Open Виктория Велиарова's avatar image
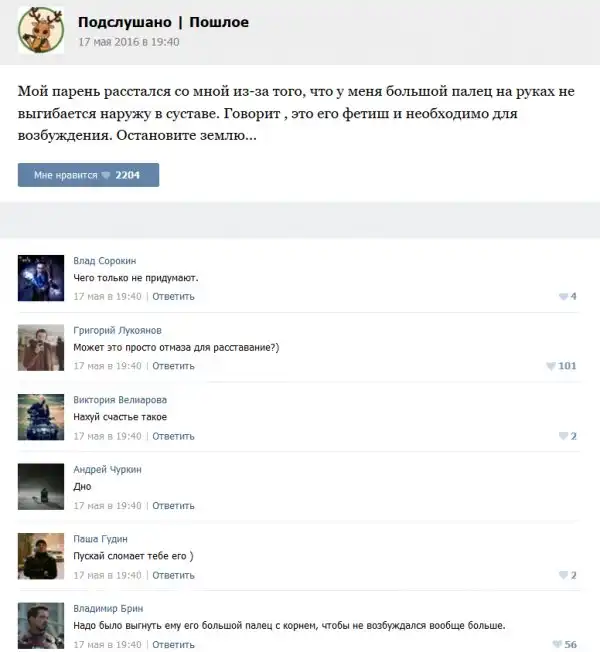Screen dimensions: 600x652 (41, 417)
